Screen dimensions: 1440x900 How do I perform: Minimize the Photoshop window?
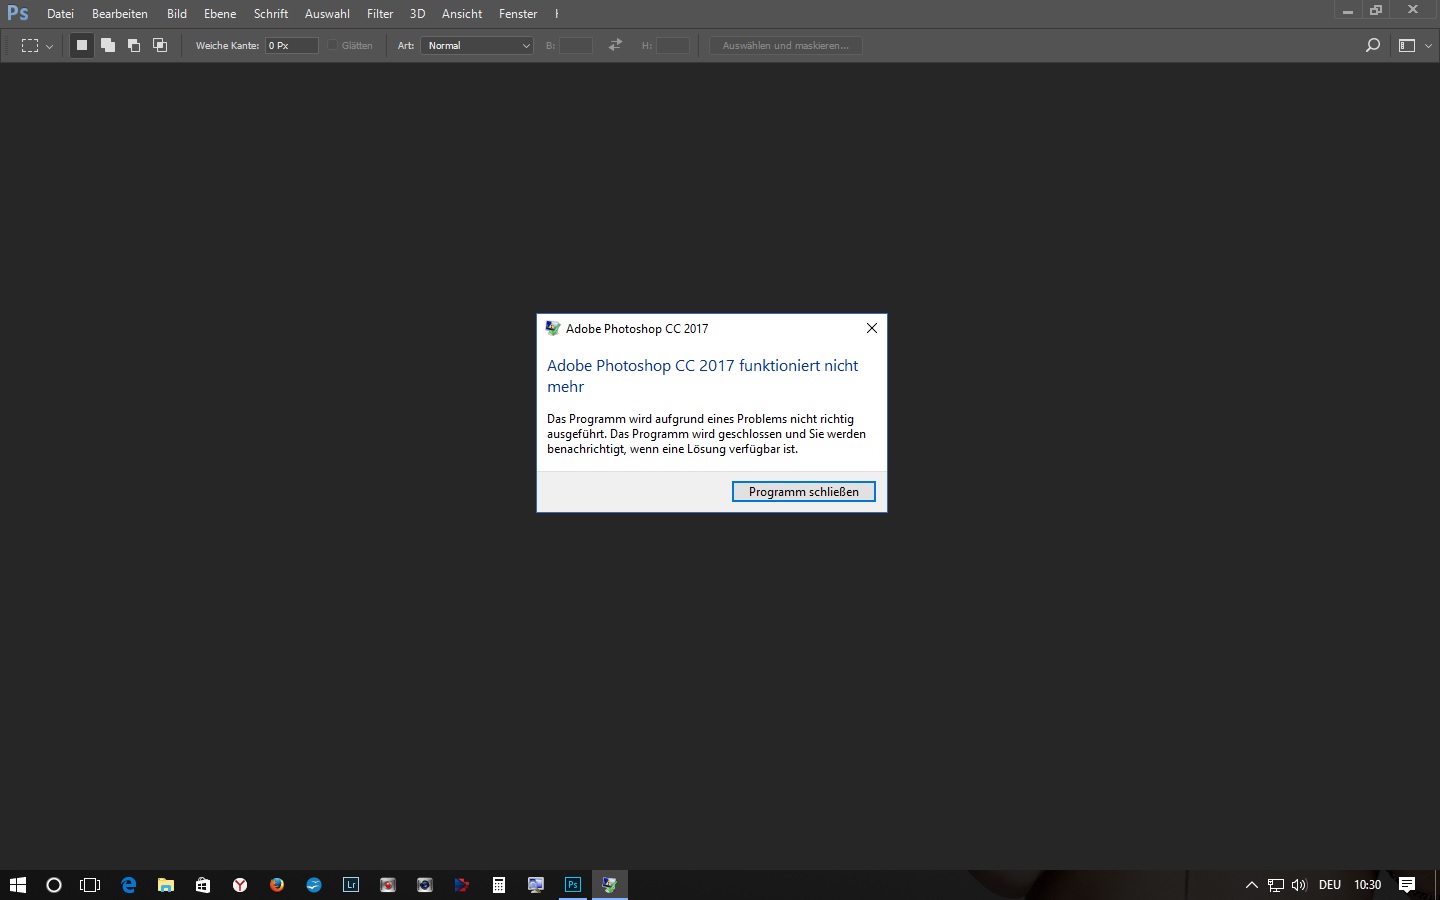point(1348,10)
